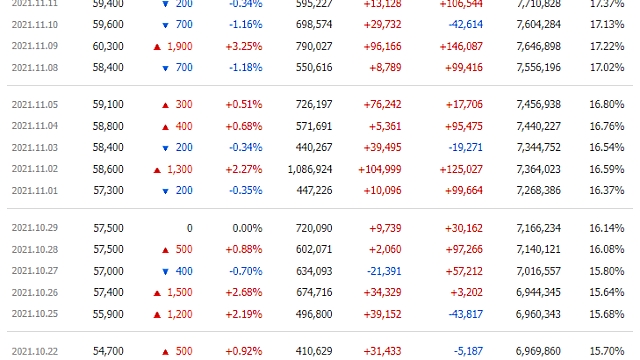Click the red up arrow on the 2021.11.09 row

coord(157,47)
